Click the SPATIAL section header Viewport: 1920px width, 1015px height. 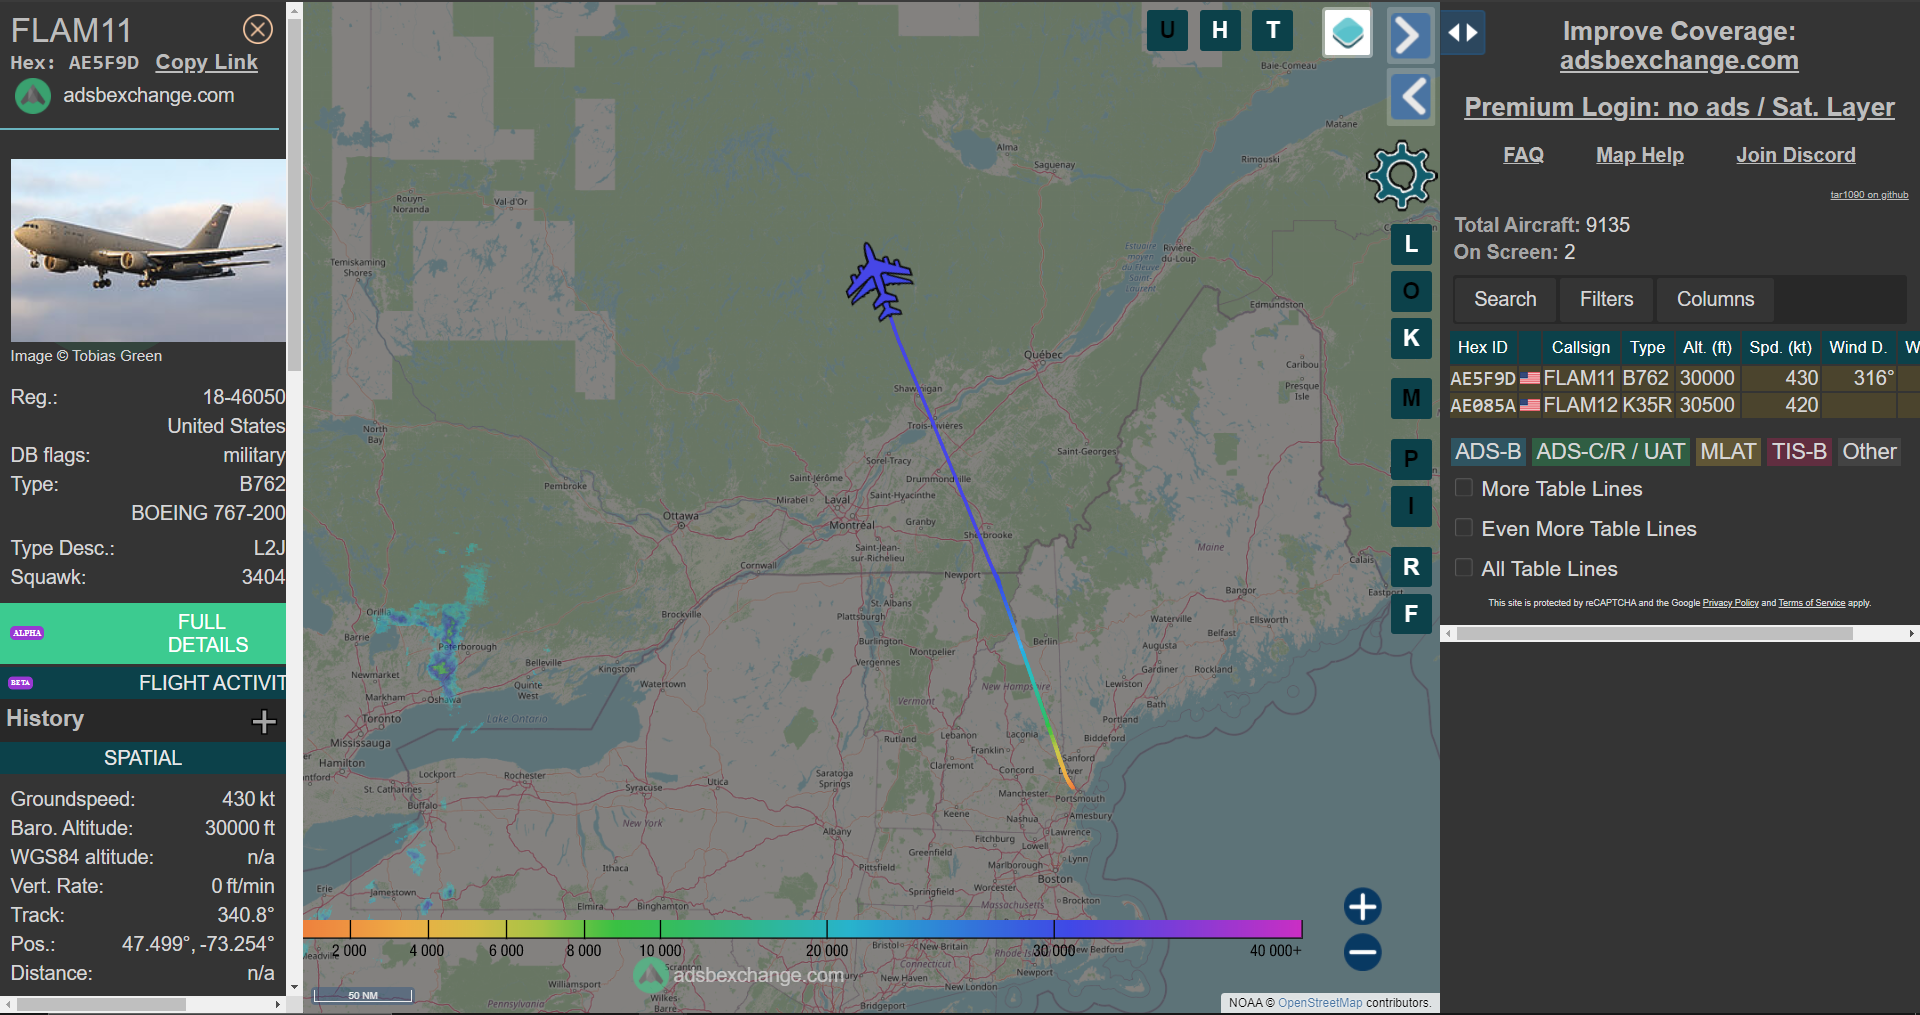tap(143, 758)
